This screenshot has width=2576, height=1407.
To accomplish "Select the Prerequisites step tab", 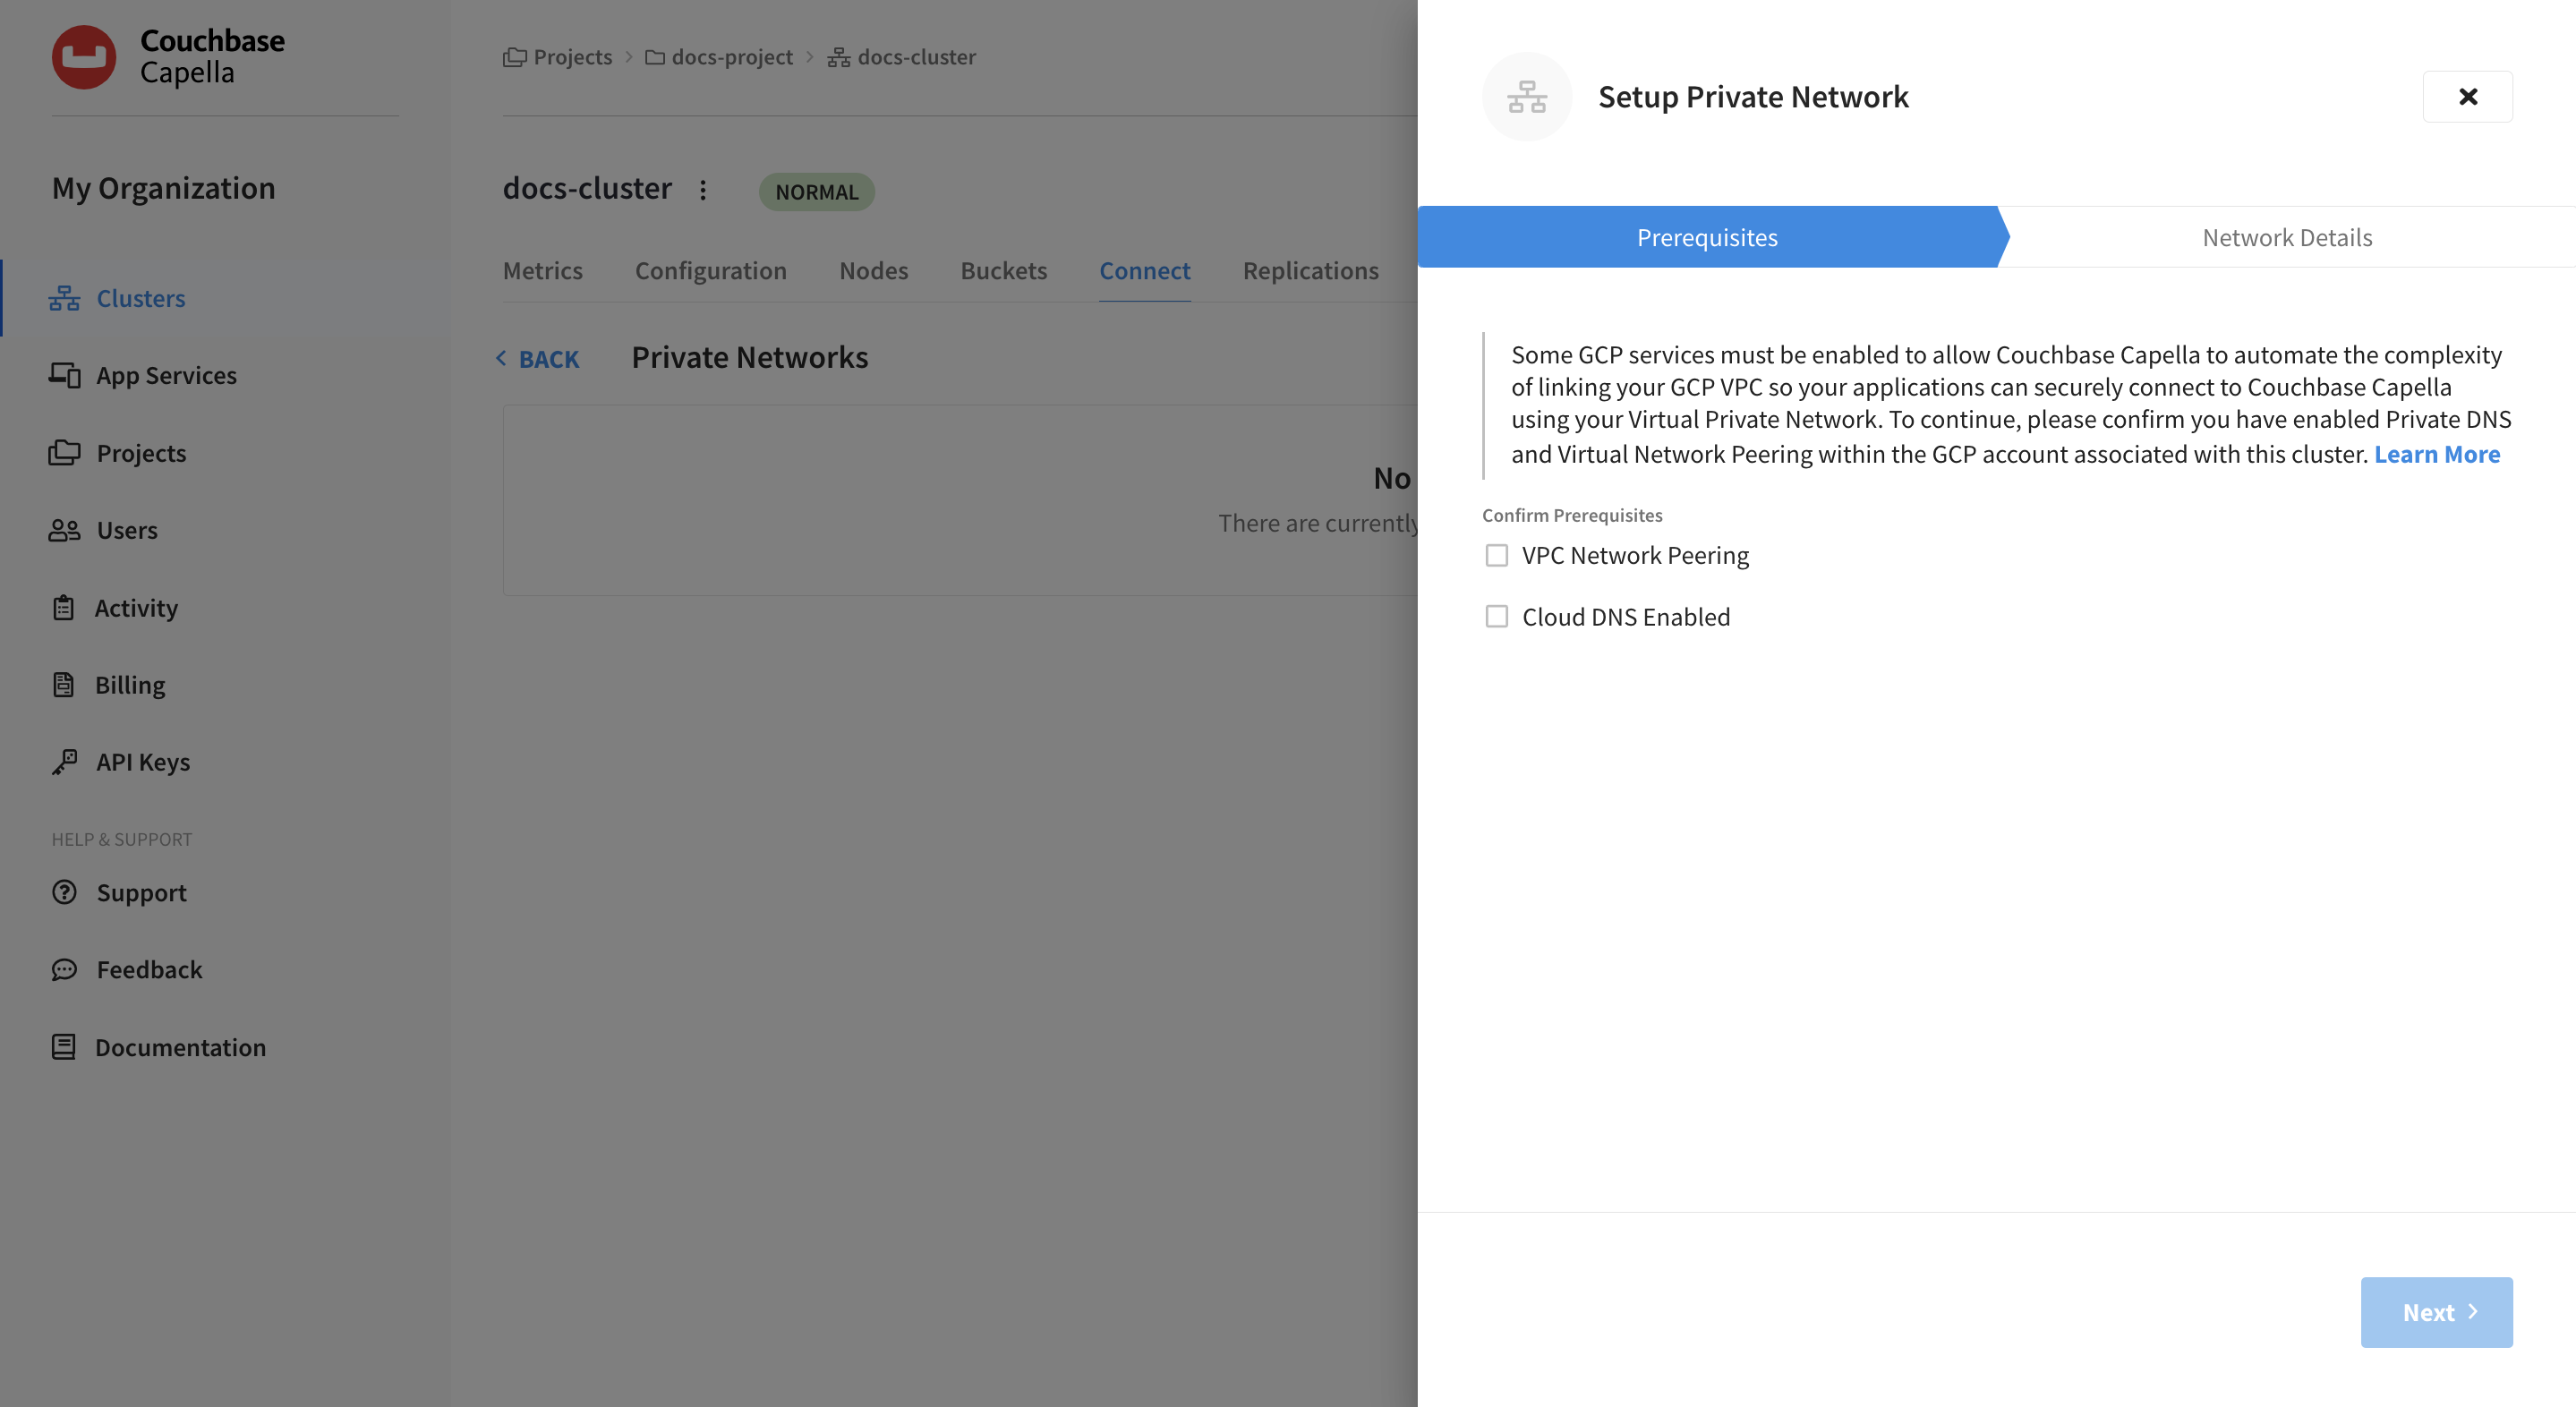I will point(1706,238).
